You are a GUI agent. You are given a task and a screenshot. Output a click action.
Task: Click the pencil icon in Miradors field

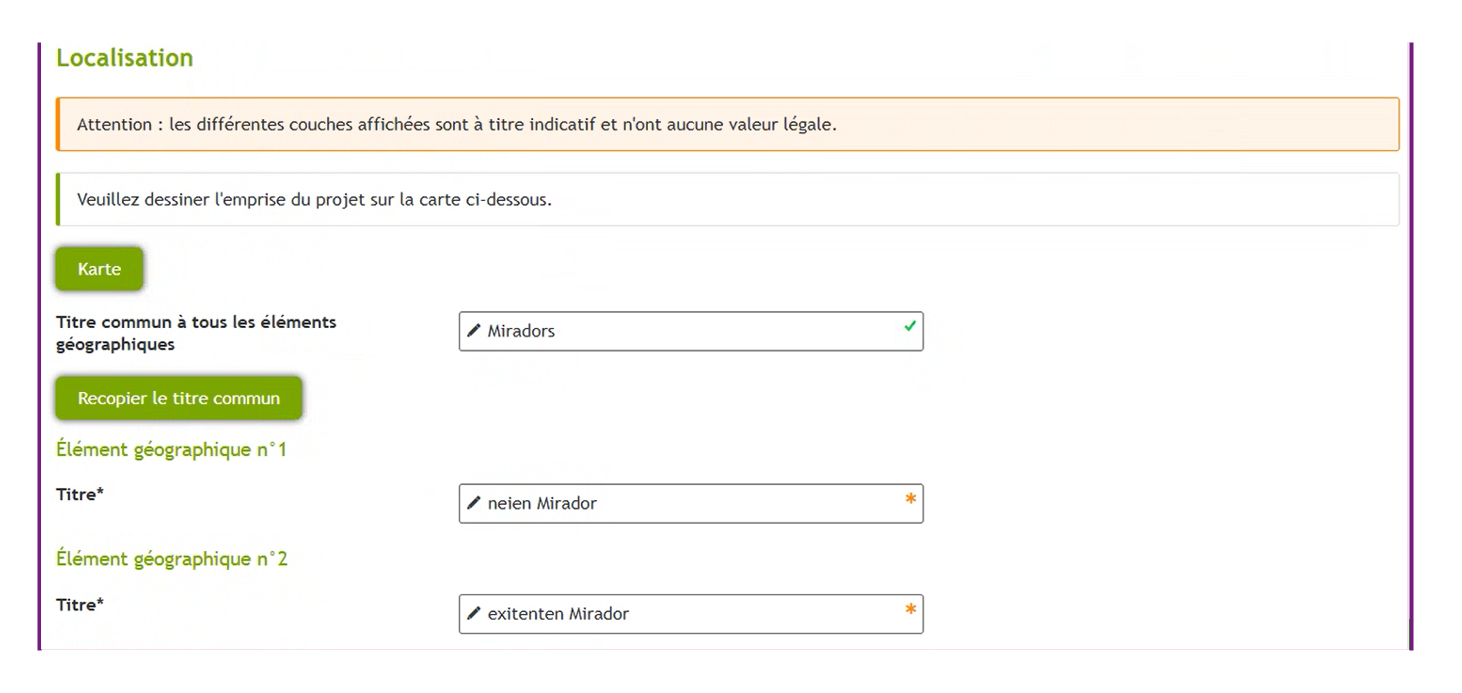pos(474,331)
